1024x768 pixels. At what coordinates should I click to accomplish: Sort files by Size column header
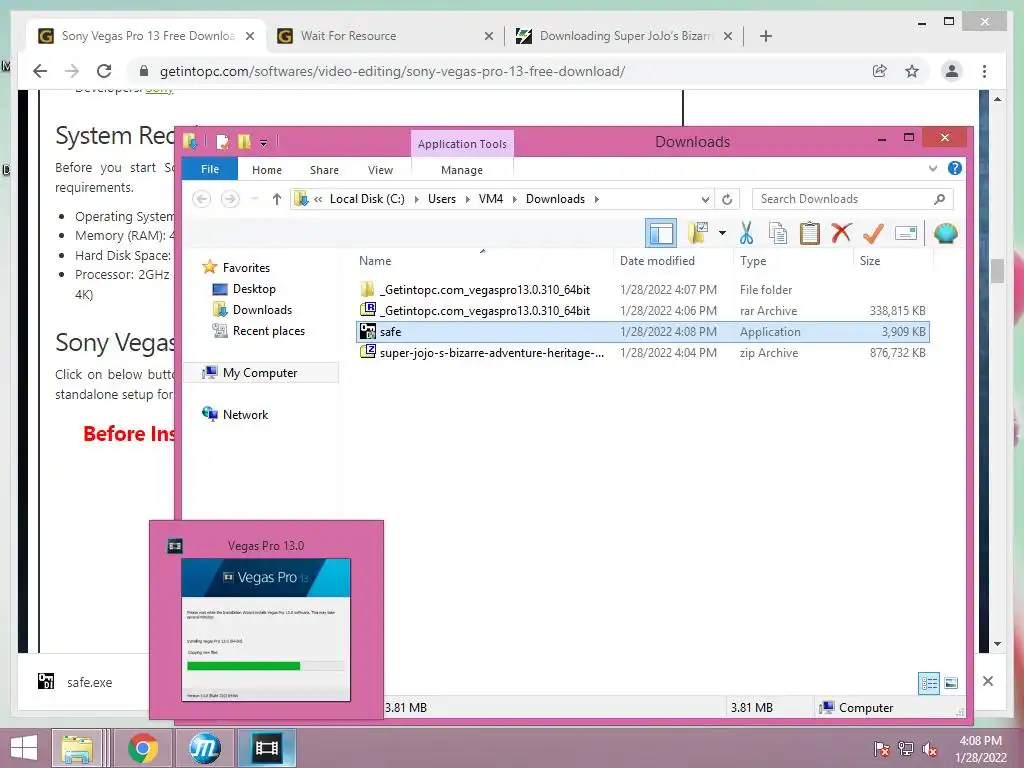[x=869, y=261]
